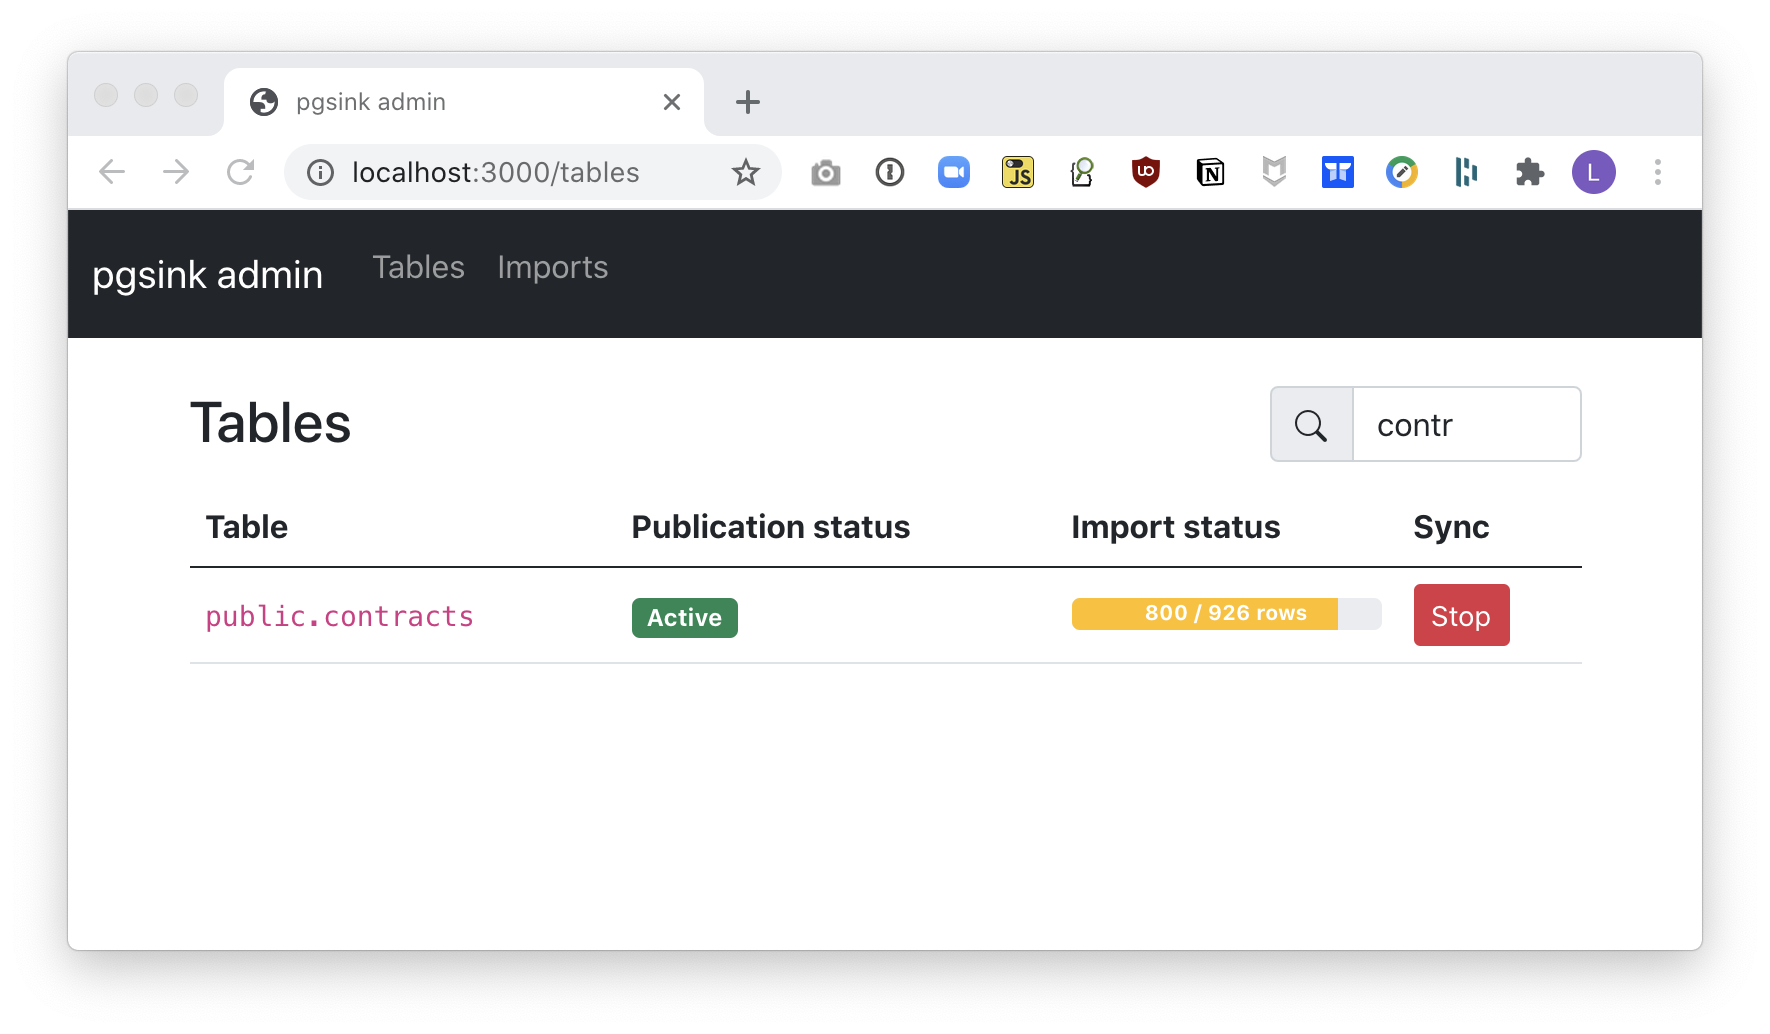Select the Tables navigation item

pyautogui.click(x=418, y=267)
